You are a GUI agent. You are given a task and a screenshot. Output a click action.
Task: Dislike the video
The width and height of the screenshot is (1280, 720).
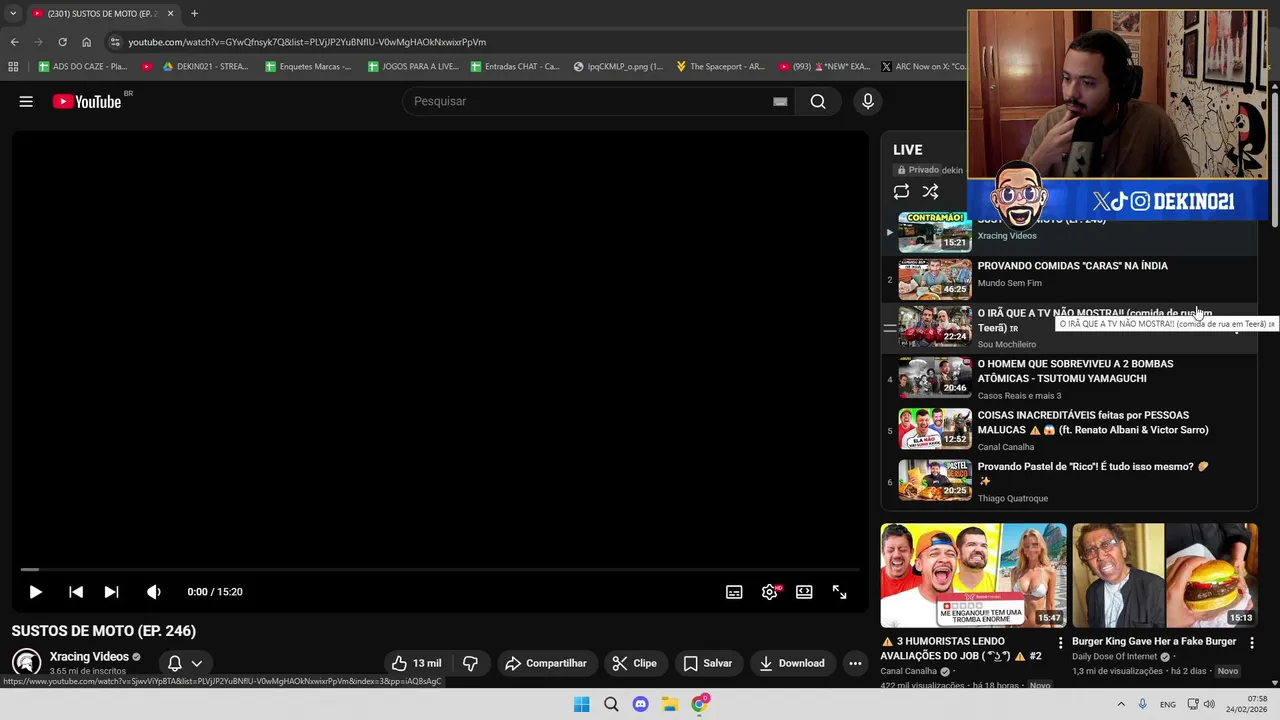click(x=470, y=663)
